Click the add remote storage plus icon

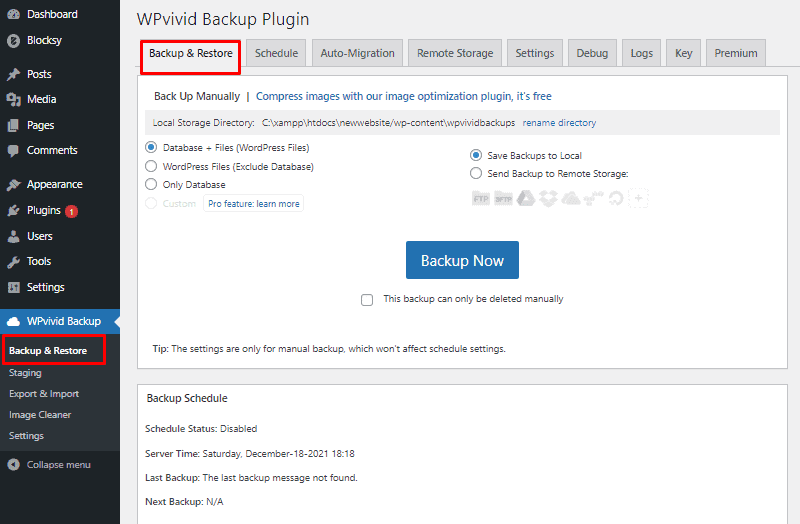tap(638, 198)
